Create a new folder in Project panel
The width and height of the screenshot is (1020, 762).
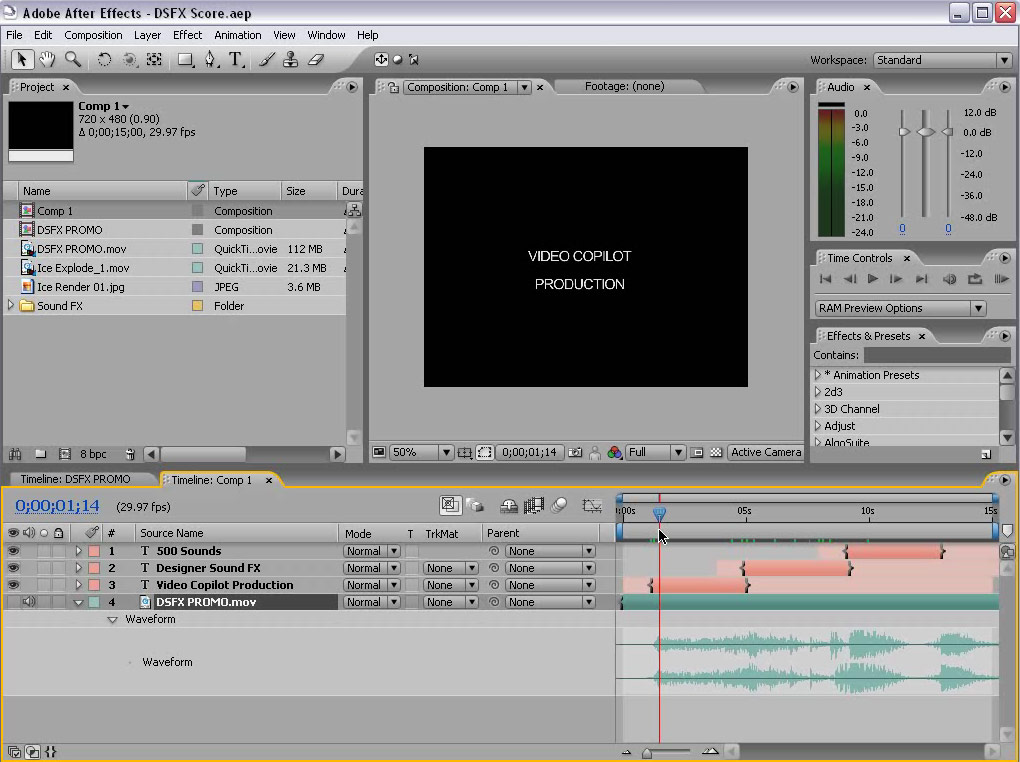tap(40, 454)
